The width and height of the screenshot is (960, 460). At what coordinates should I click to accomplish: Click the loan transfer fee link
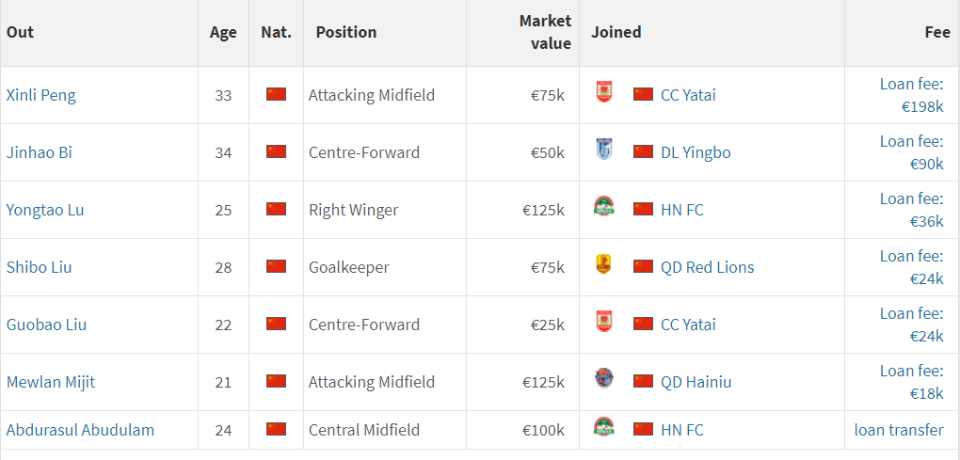pos(899,430)
